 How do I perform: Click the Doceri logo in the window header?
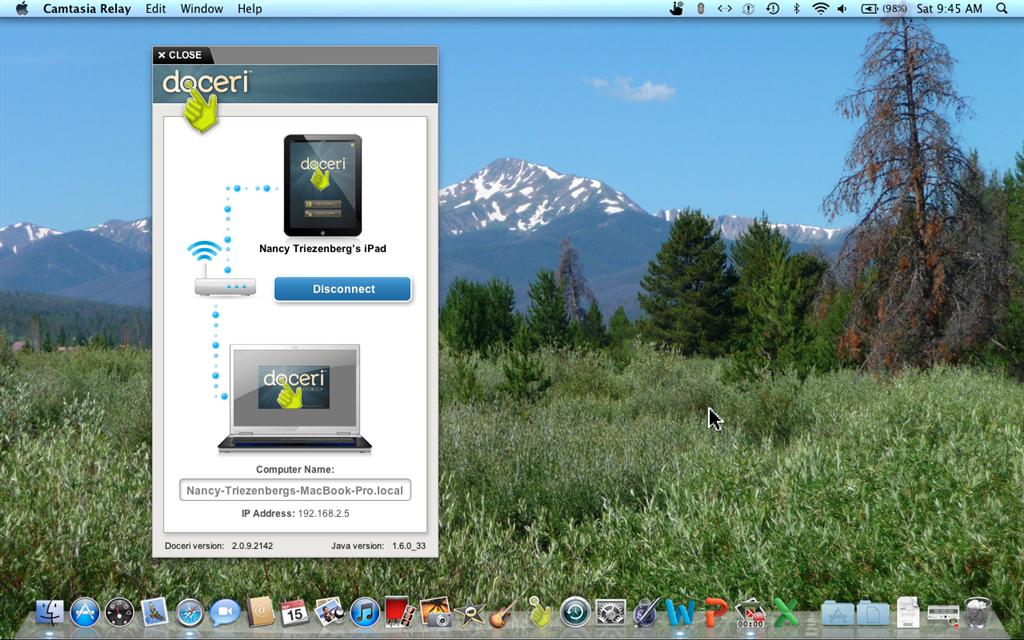[x=205, y=83]
